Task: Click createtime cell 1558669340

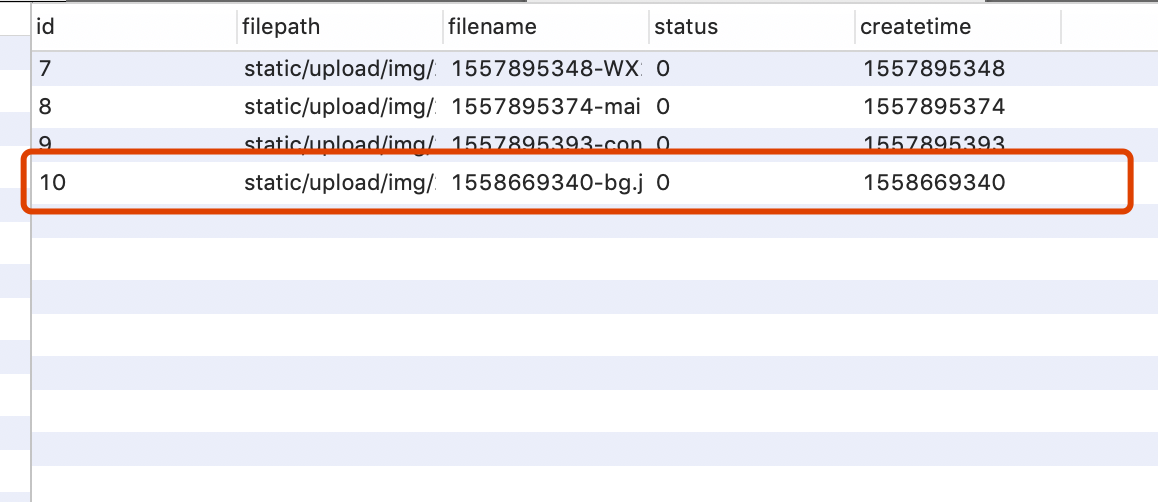Action: [x=934, y=182]
